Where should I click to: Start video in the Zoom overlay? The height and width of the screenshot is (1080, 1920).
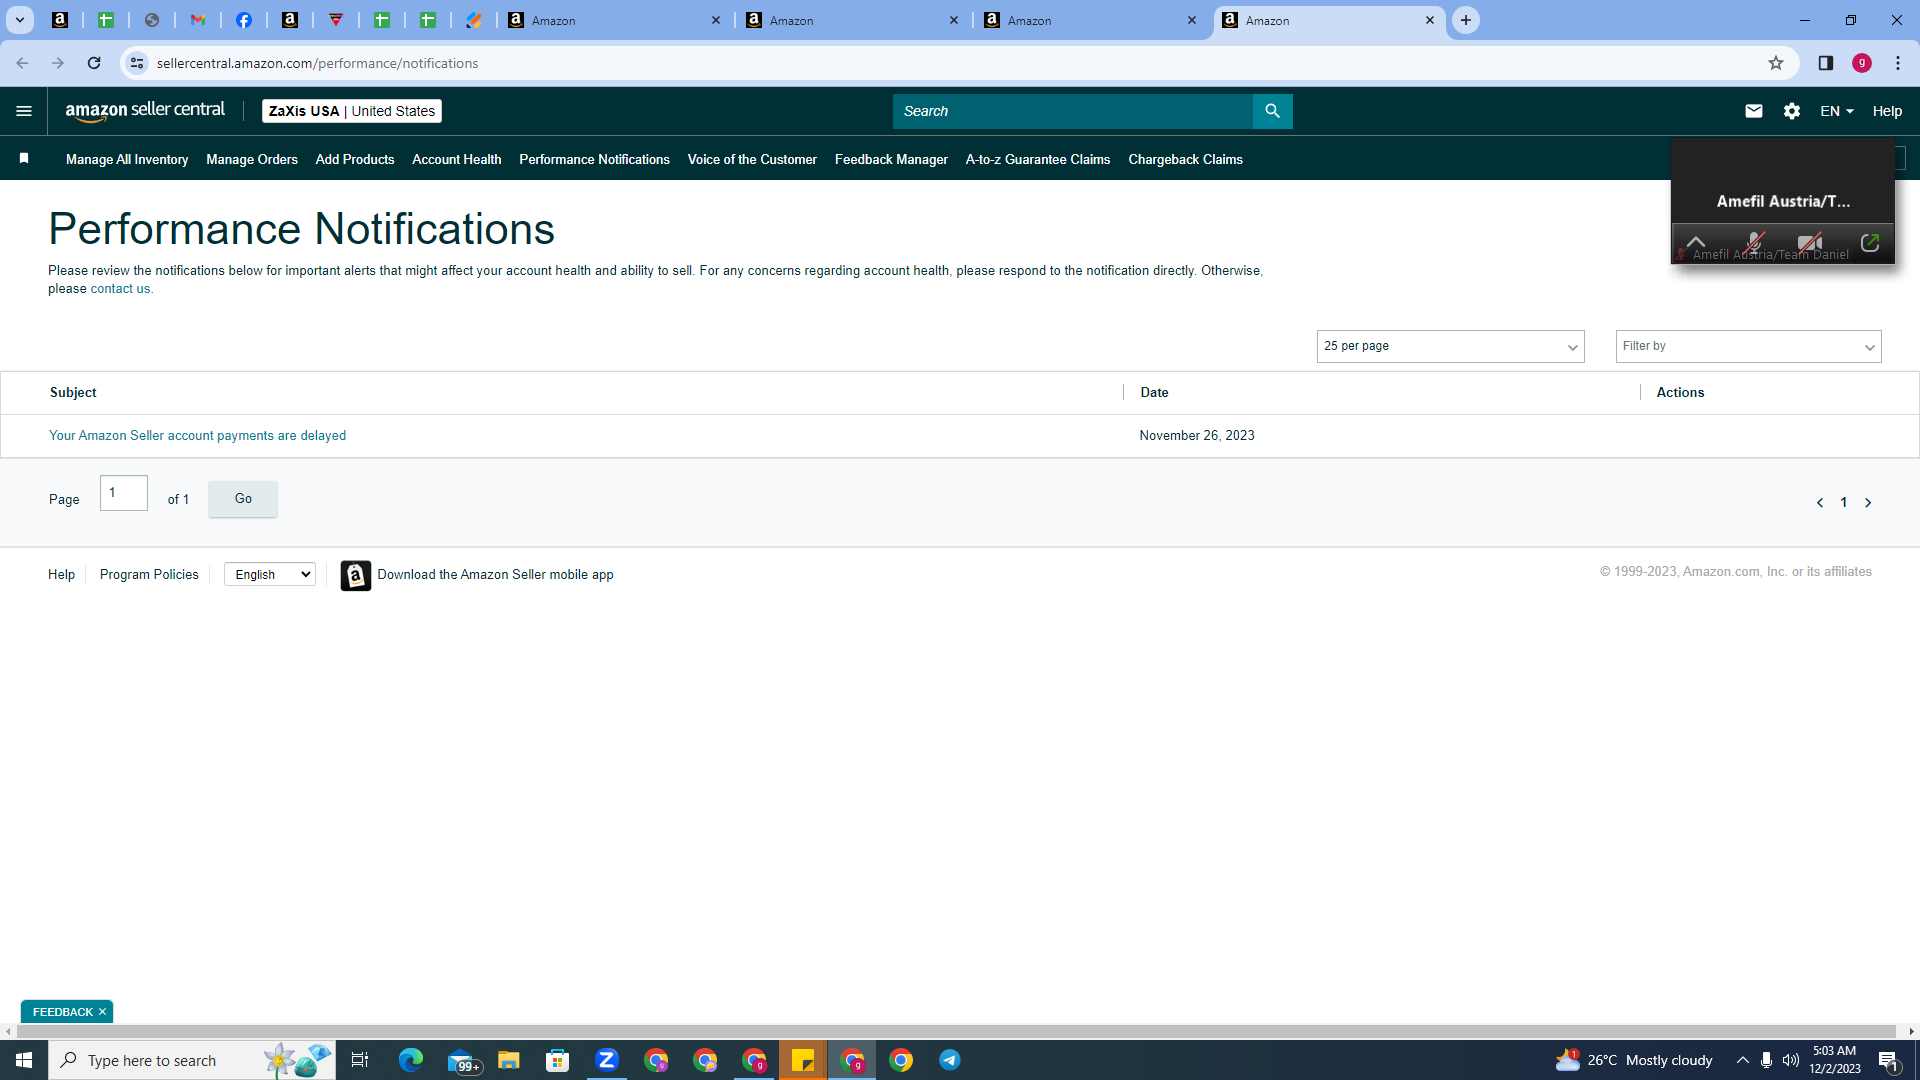tap(1809, 242)
